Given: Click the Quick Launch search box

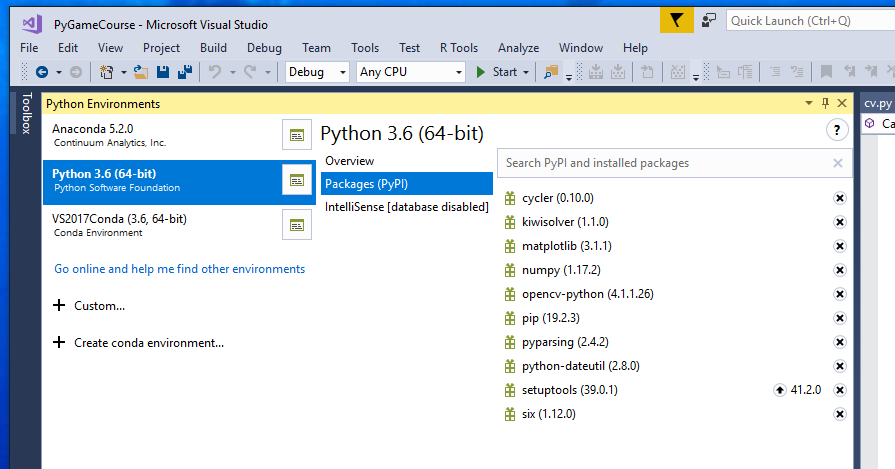Looking at the screenshot, I should pos(811,21).
